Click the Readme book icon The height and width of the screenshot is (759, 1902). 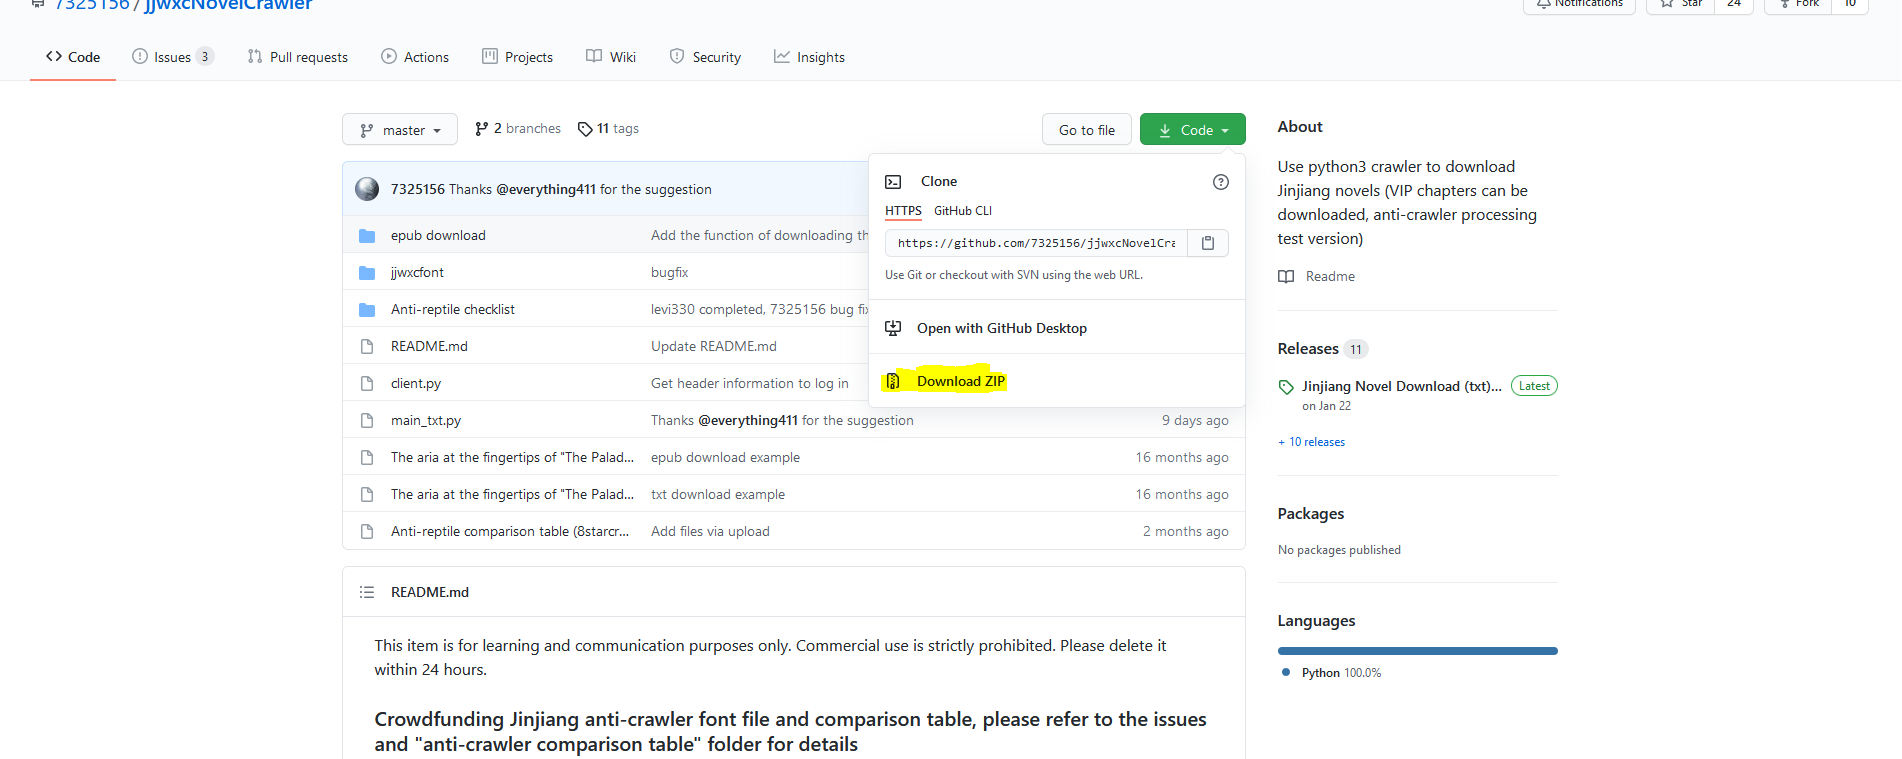click(x=1286, y=277)
